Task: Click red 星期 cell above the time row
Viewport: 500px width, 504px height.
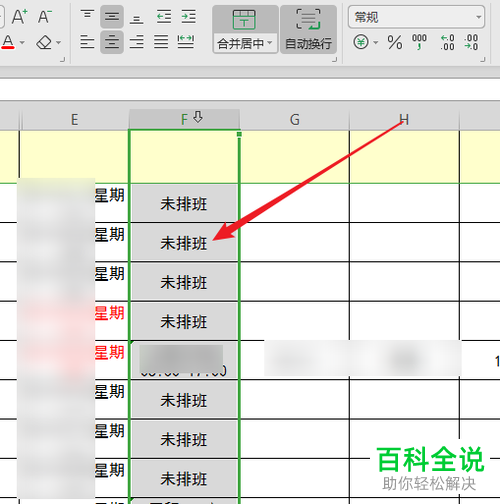Action: [x=109, y=313]
